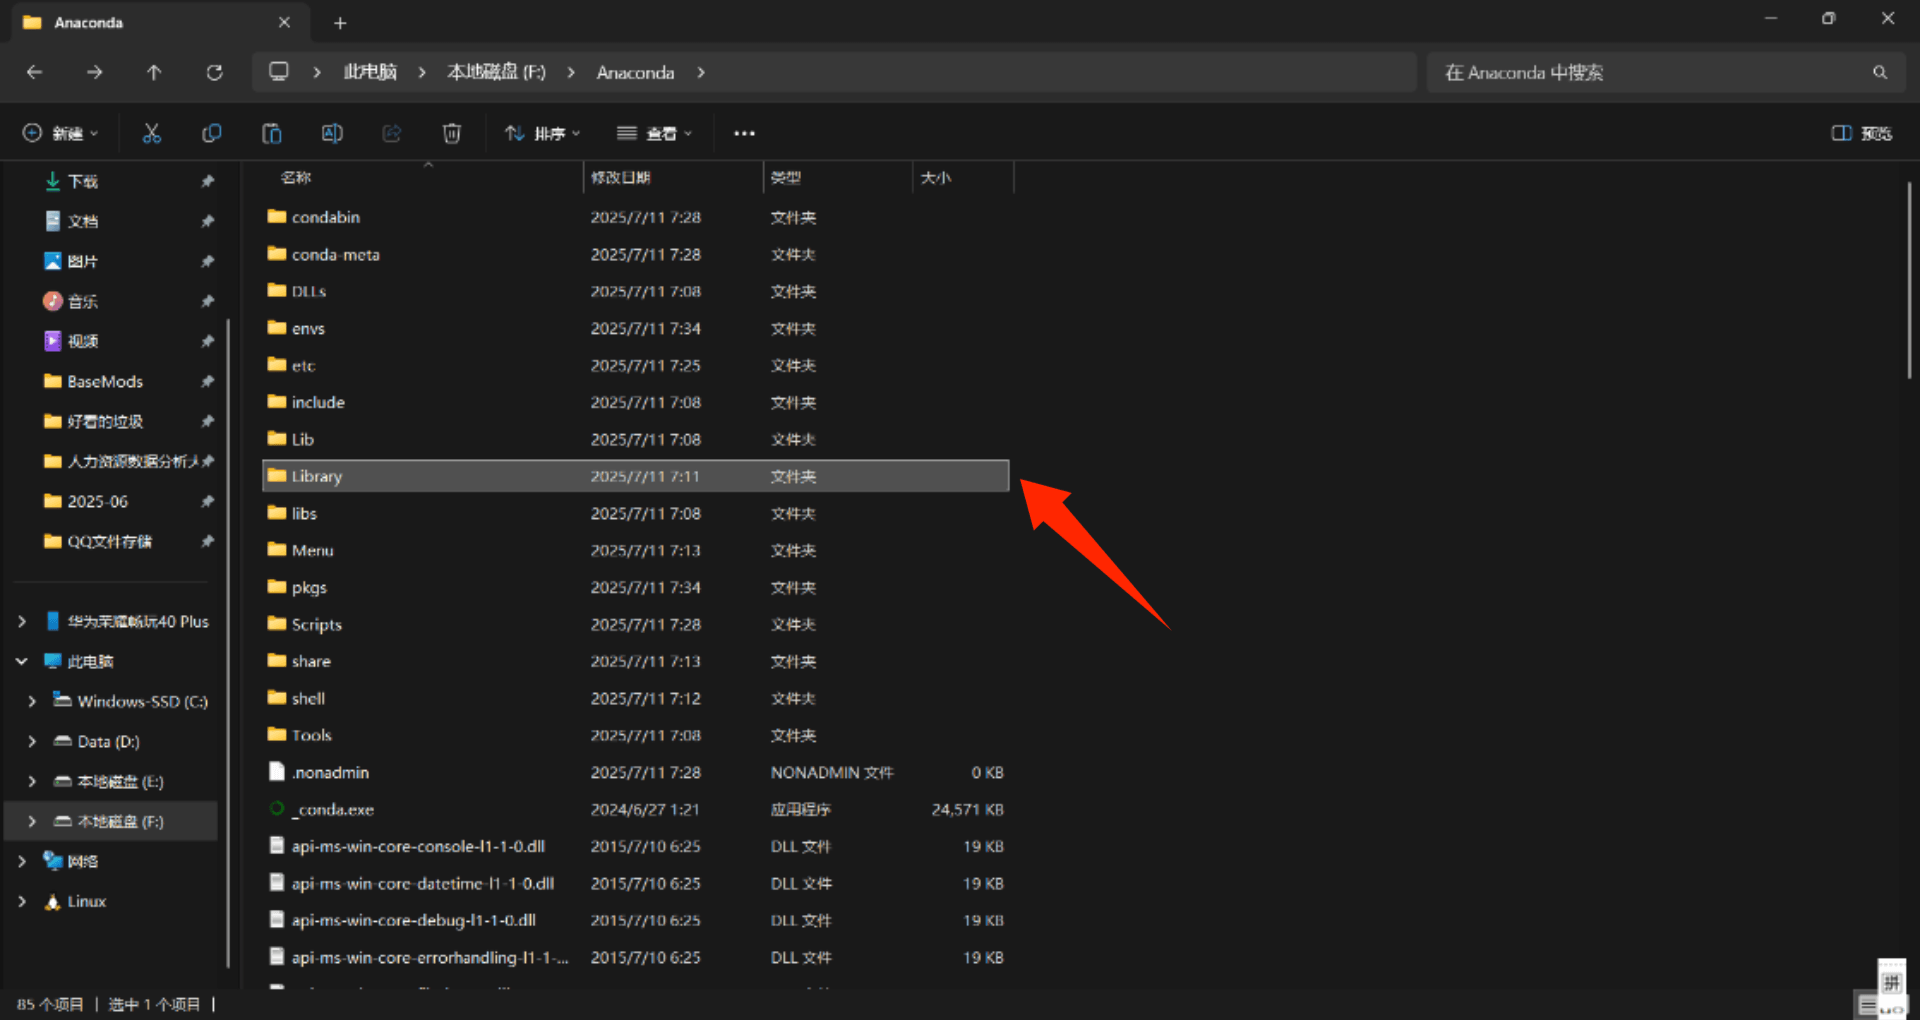The image size is (1920, 1020).
Task: Click chevron after Anaconda in address bar
Action: 701,72
